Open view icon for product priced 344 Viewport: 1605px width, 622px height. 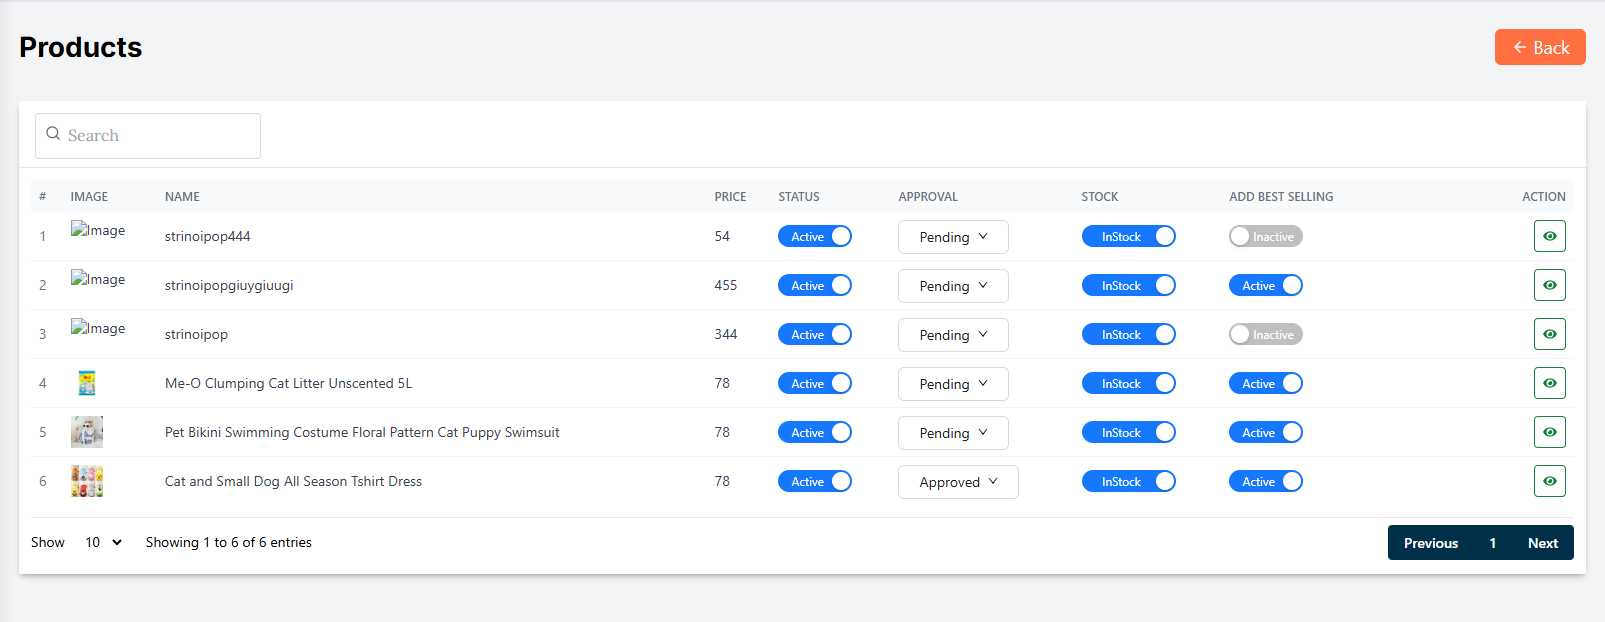click(x=1549, y=334)
